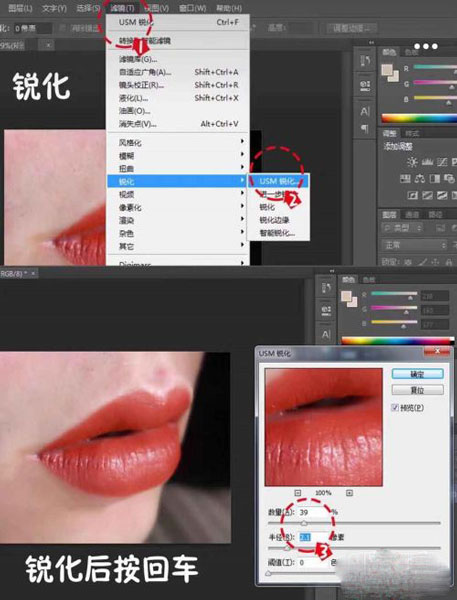The image size is (457, 600).
Task: Add a Color Balance adjustment (scales icon)
Action: pos(420,179)
